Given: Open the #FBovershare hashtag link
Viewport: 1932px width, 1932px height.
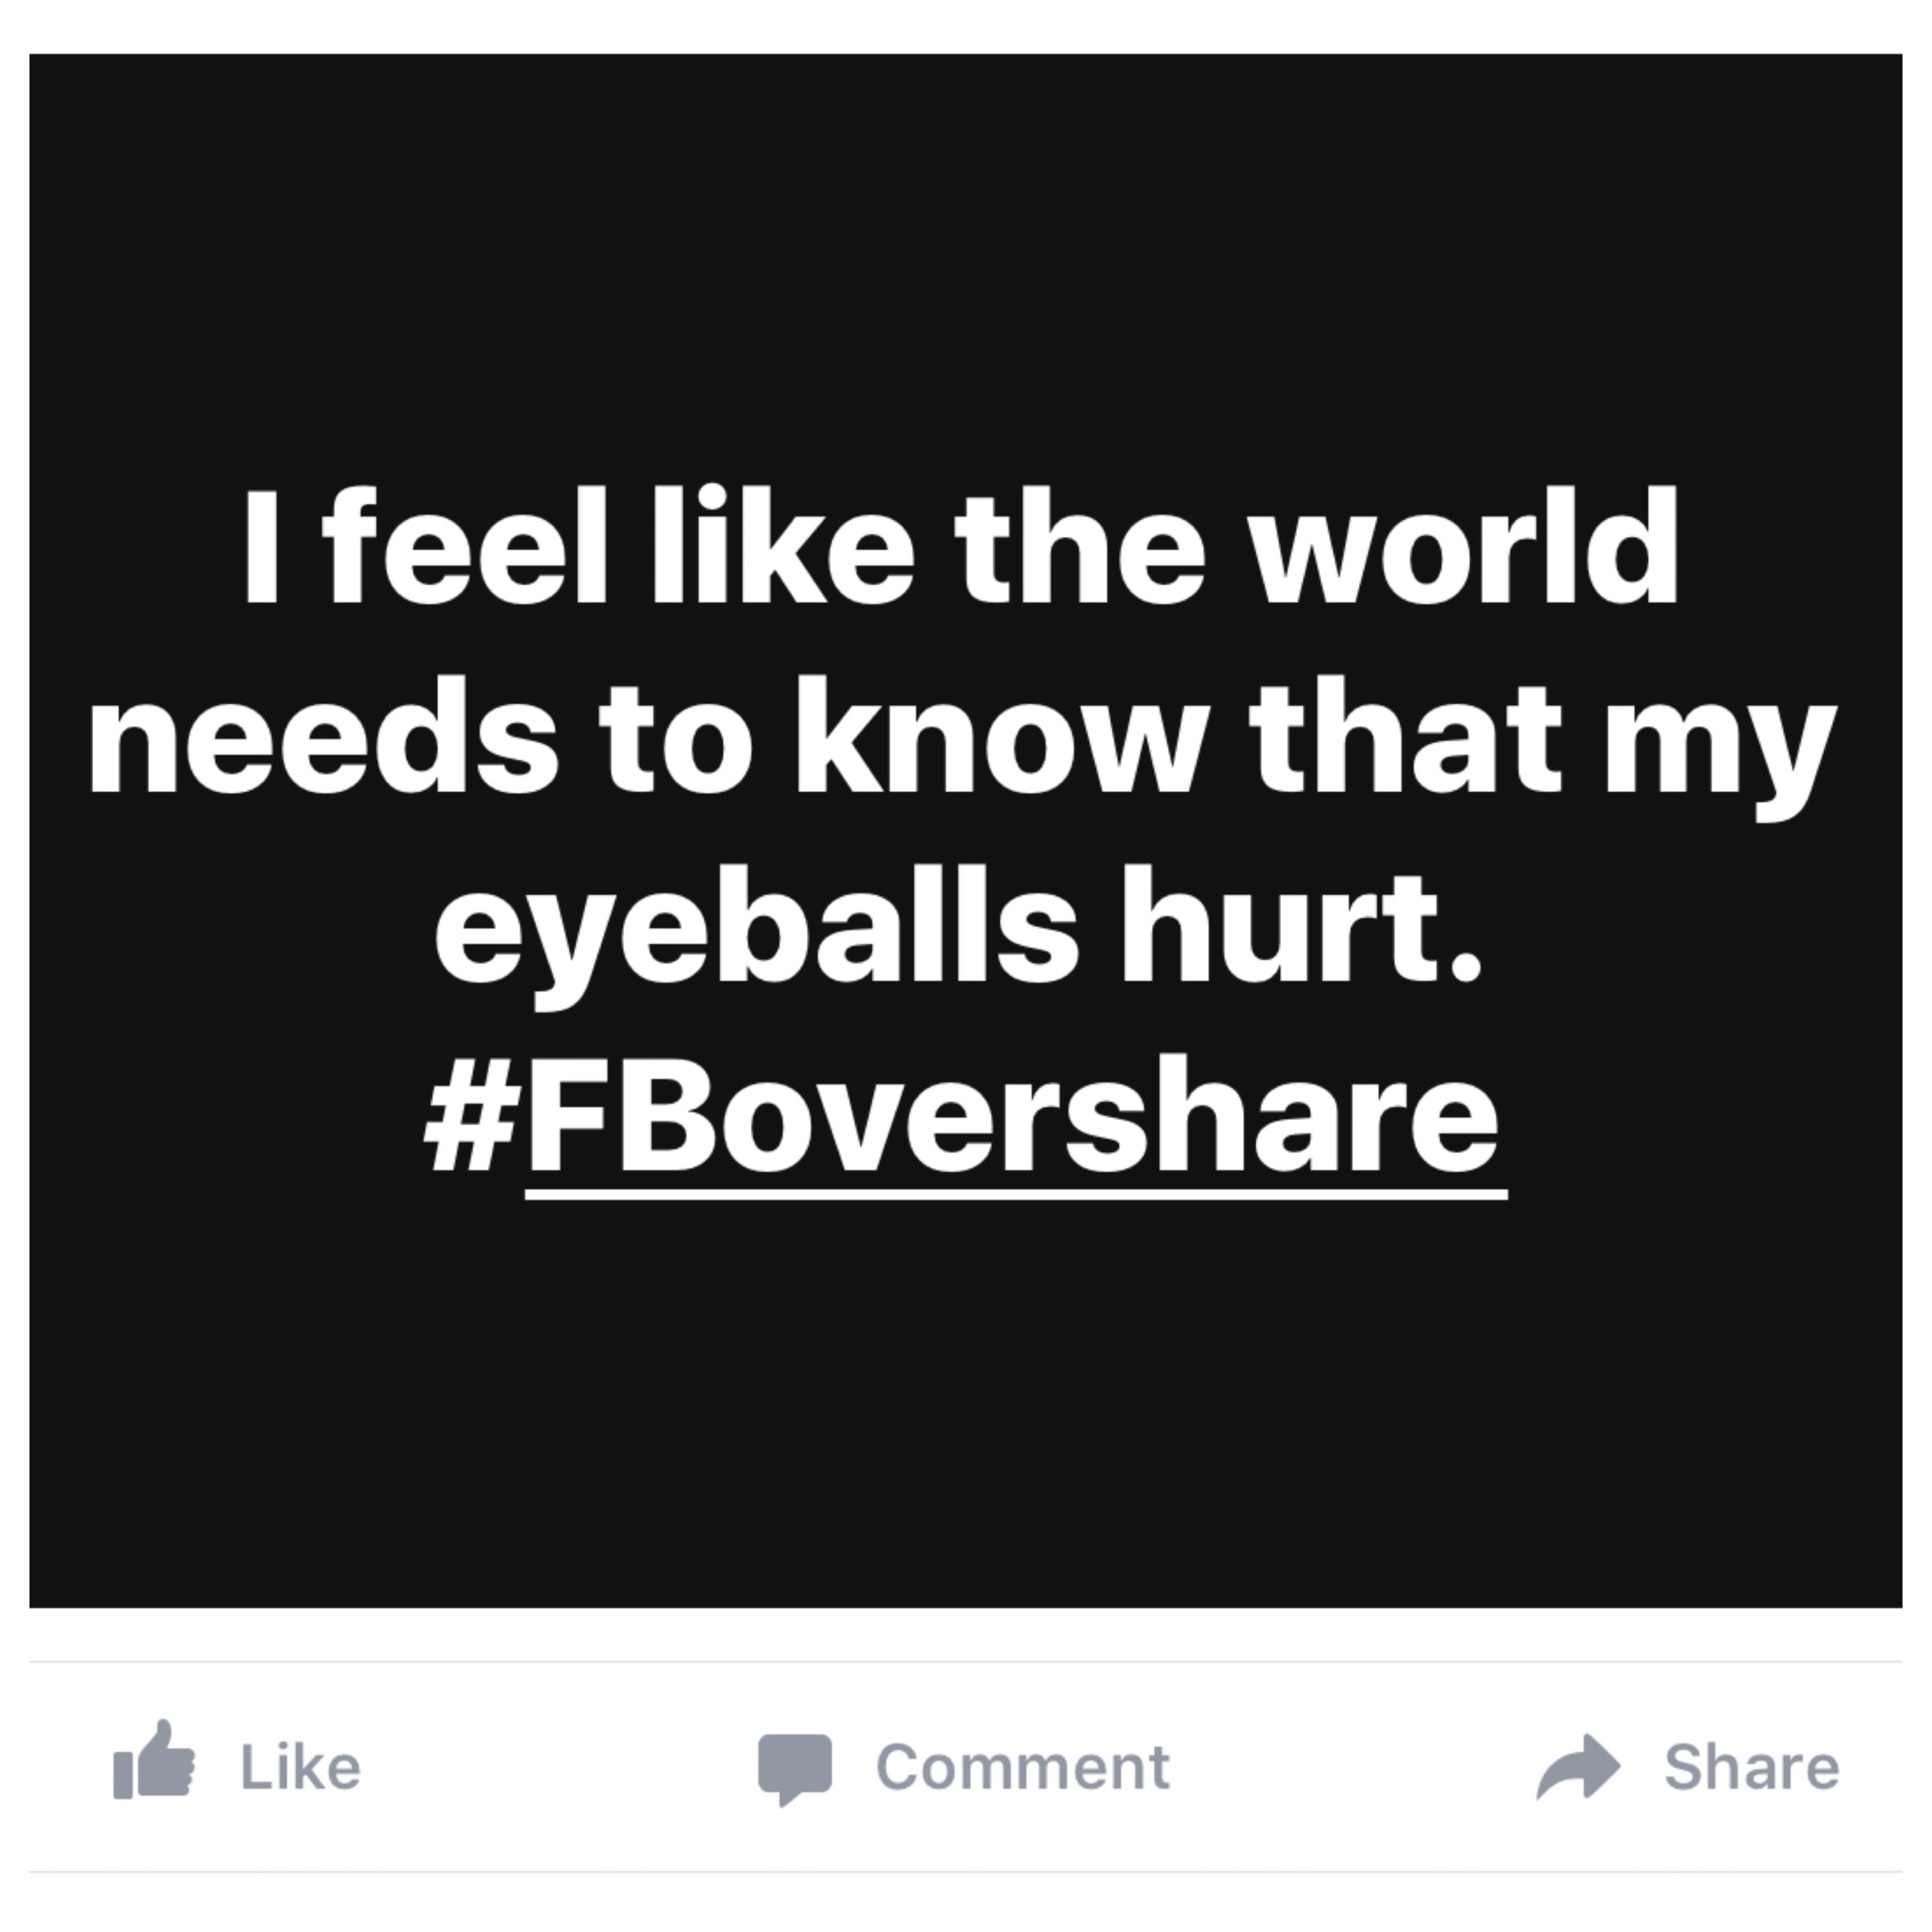Looking at the screenshot, I should click(x=1012, y=1115).
